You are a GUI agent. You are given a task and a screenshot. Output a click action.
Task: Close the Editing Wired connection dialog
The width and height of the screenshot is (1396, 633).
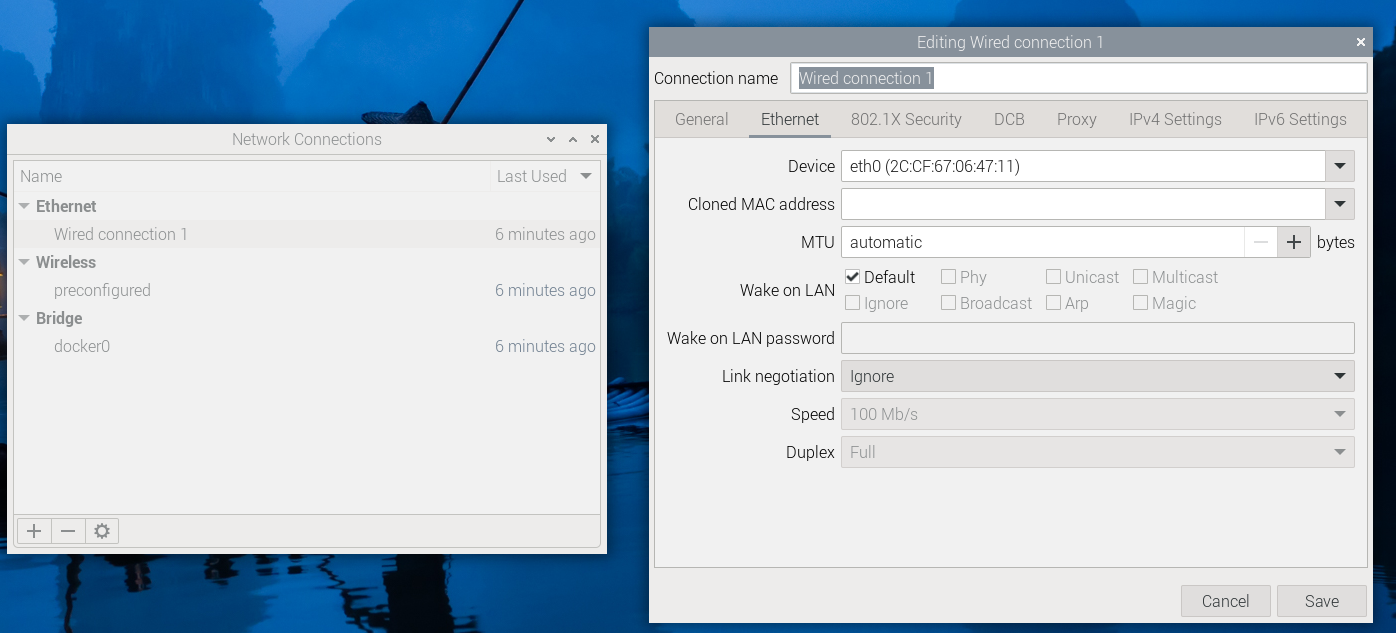click(1360, 42)
